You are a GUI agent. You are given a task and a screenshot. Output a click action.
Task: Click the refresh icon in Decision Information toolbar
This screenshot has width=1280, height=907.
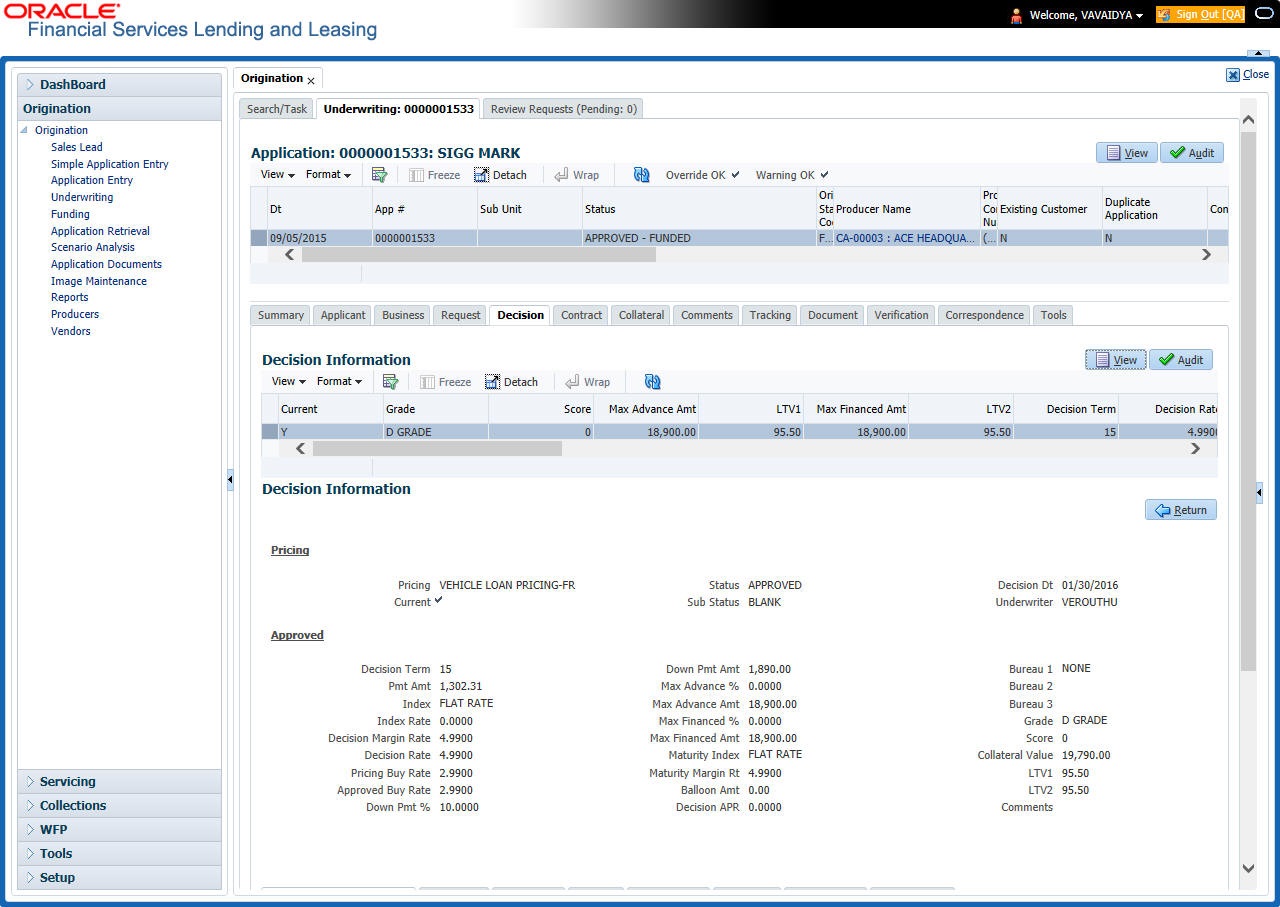pyautogui.click(x=653, y=382)
